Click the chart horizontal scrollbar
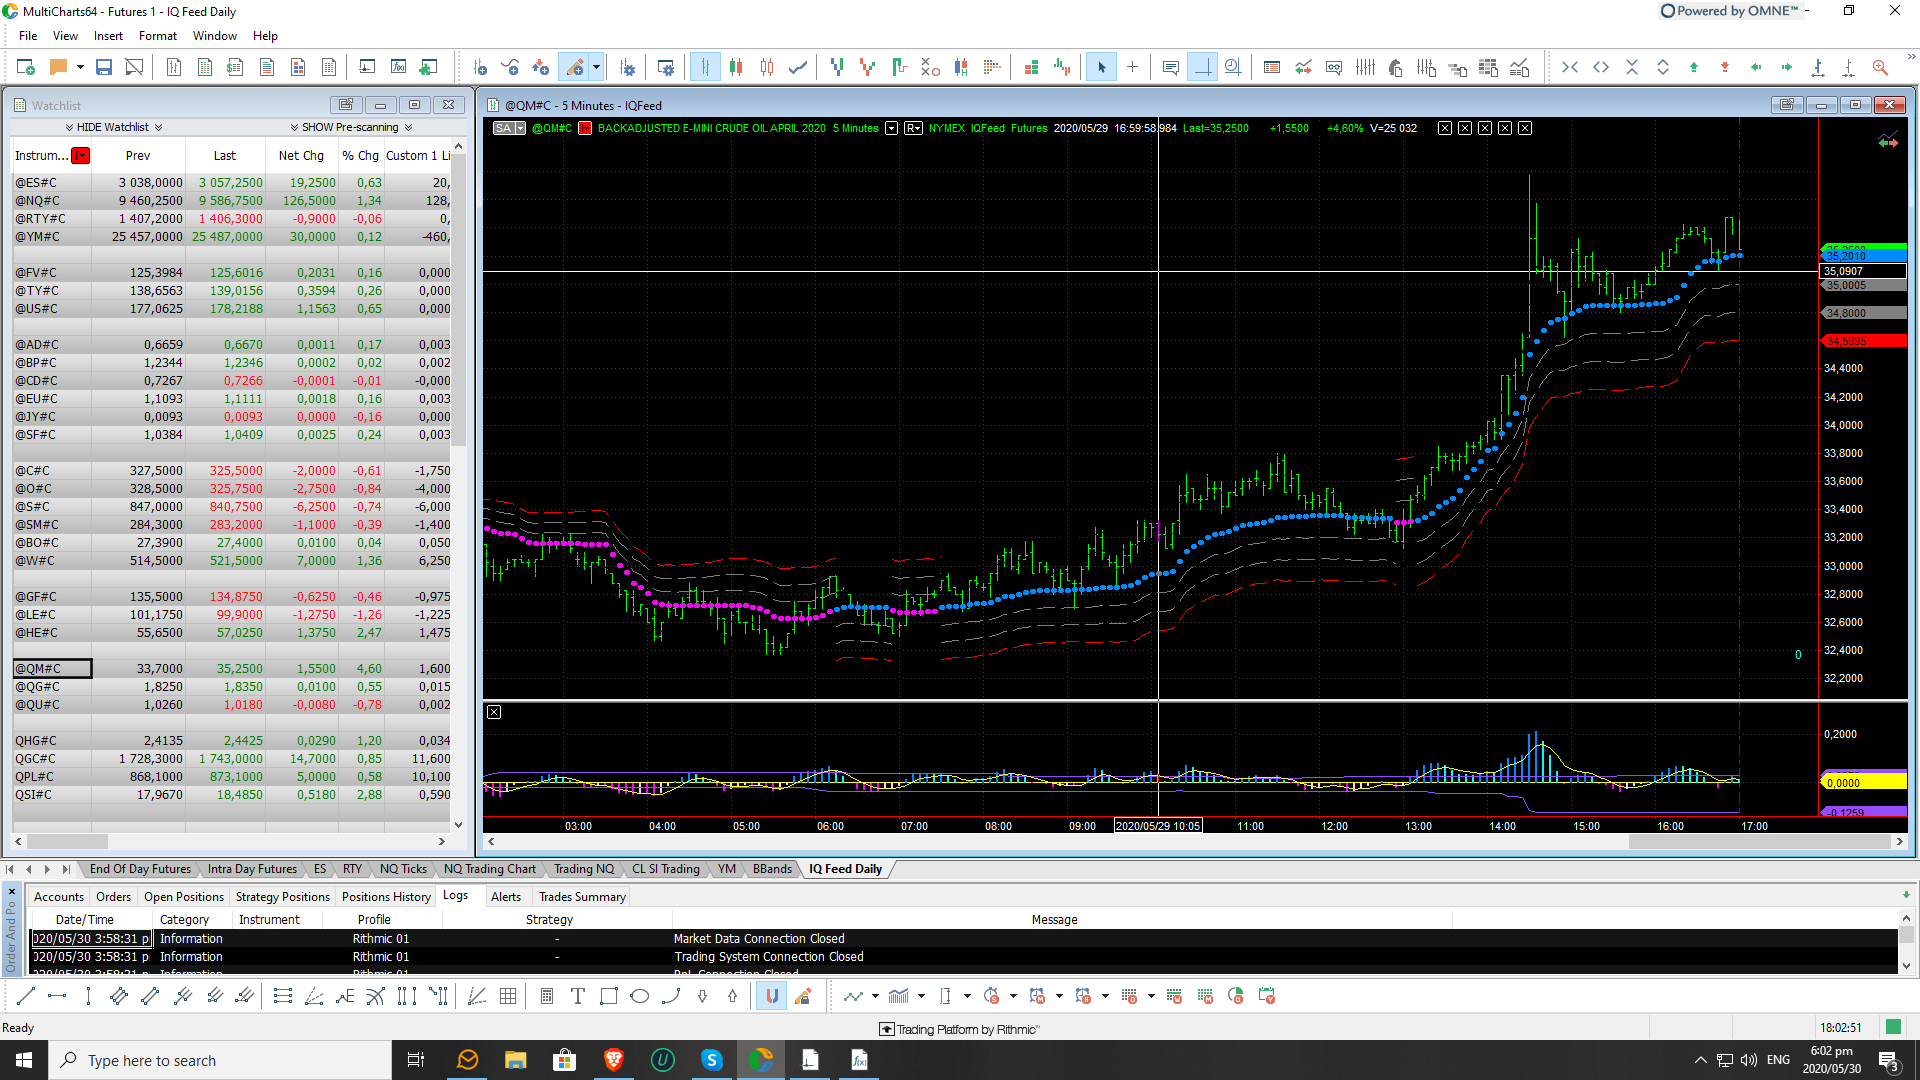 click(1194, 842)
